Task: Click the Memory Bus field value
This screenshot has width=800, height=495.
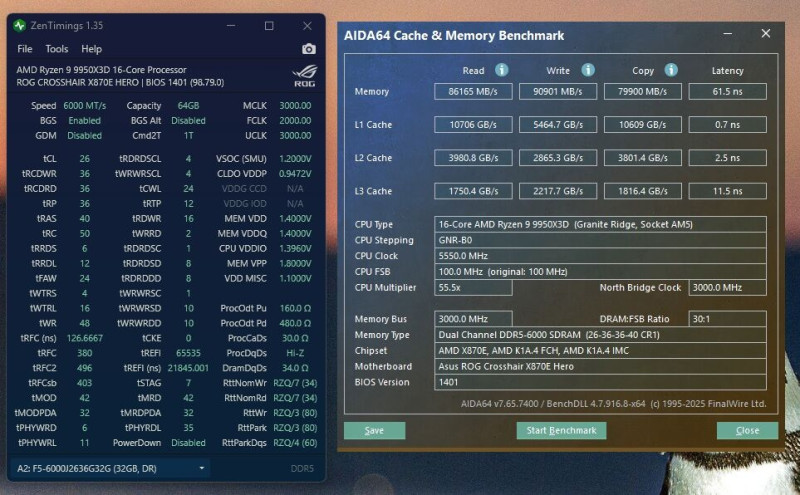Action: [473, 319]
